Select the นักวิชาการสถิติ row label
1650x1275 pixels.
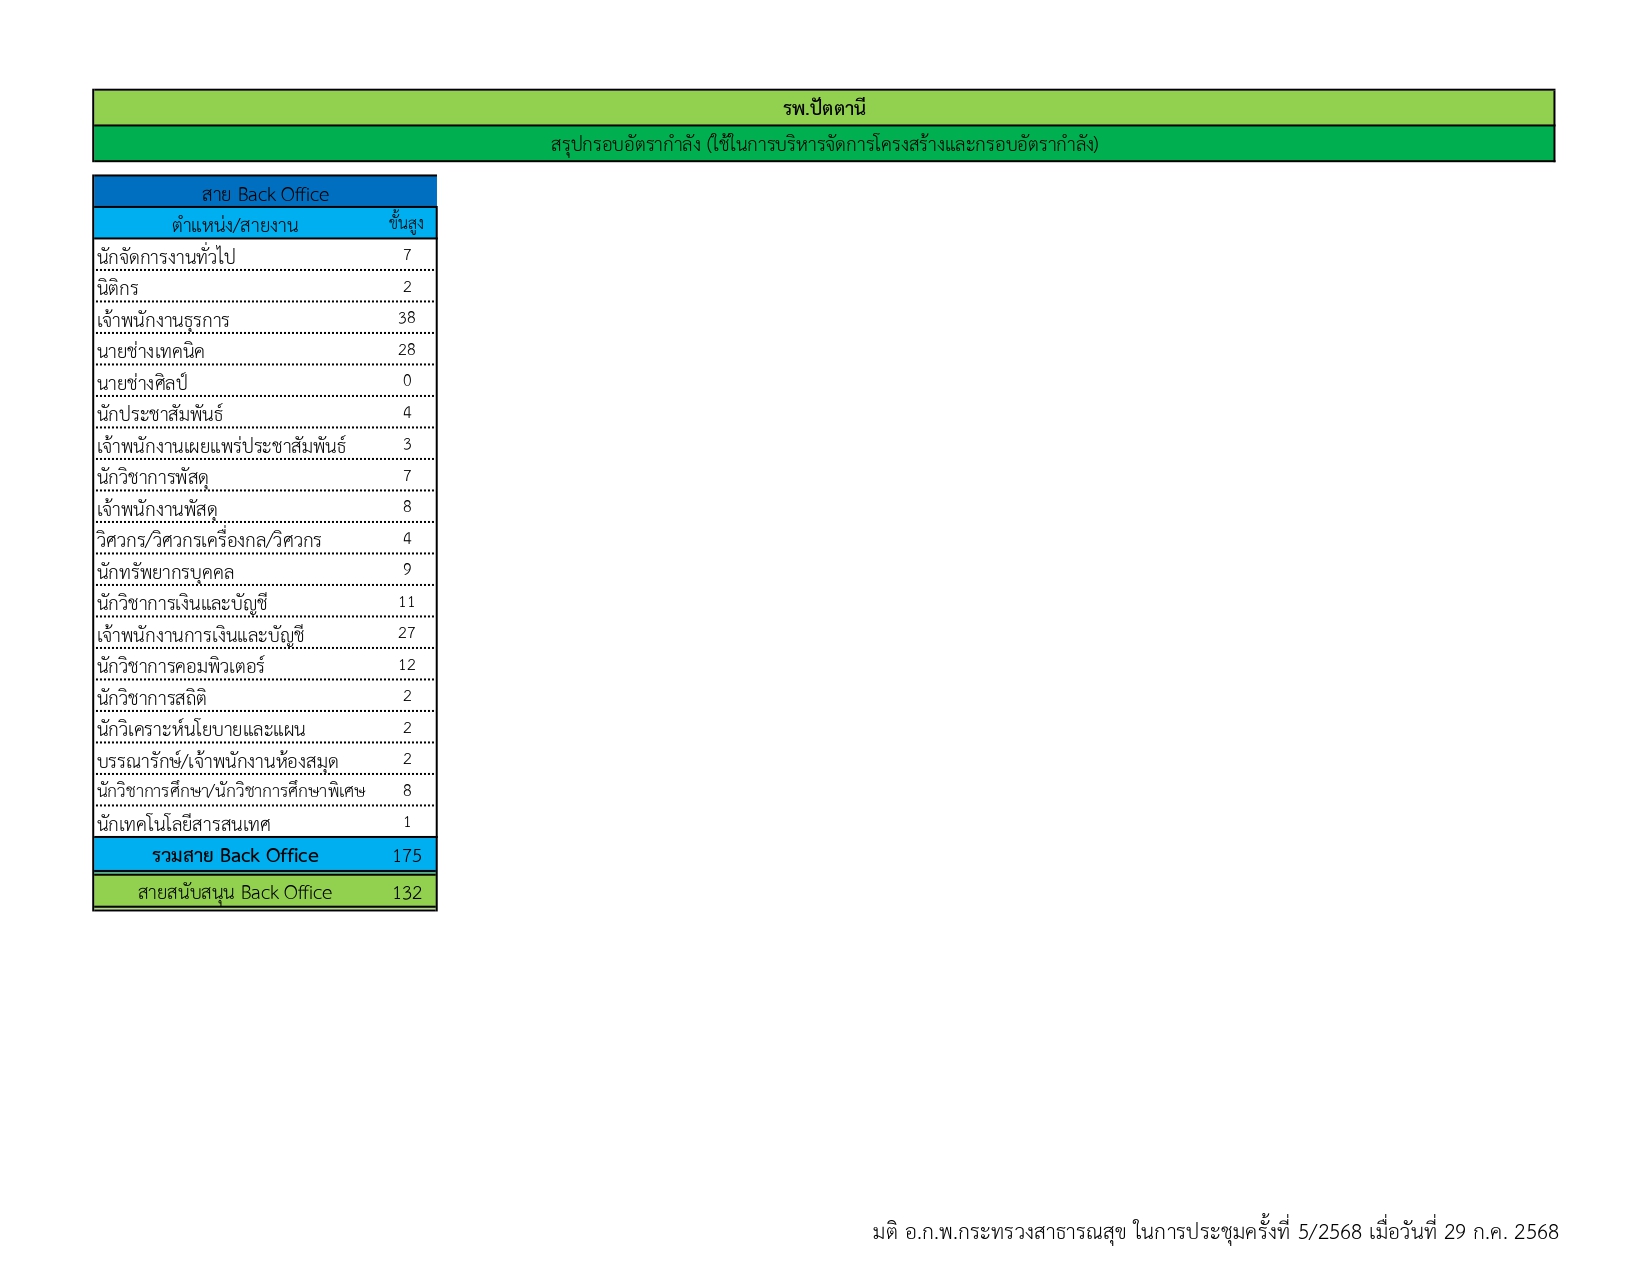[x=152, y=699]
